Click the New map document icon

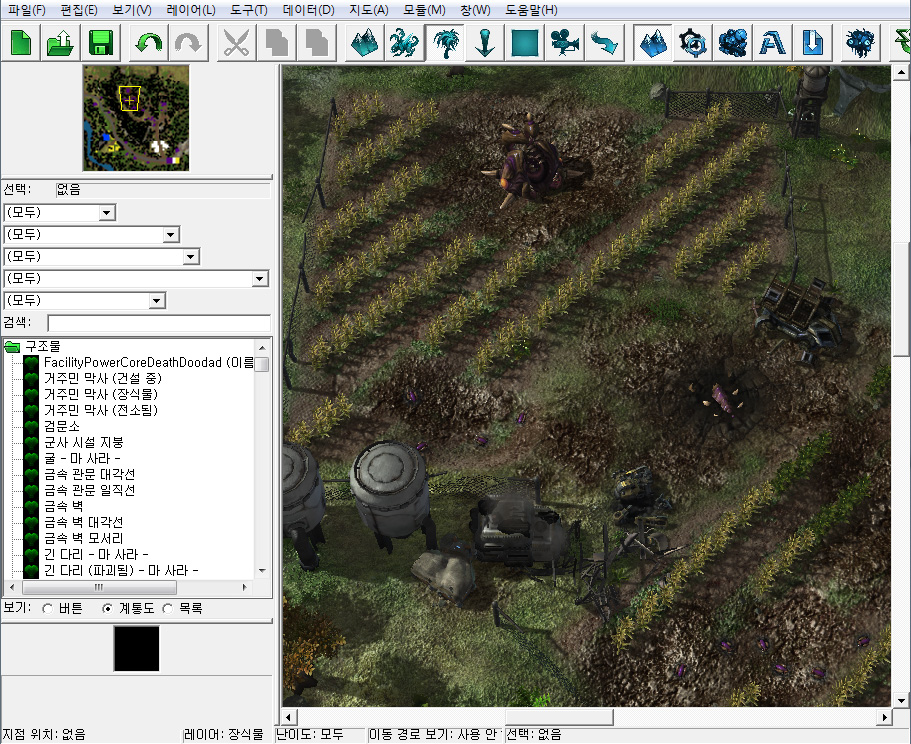point(21,43)
